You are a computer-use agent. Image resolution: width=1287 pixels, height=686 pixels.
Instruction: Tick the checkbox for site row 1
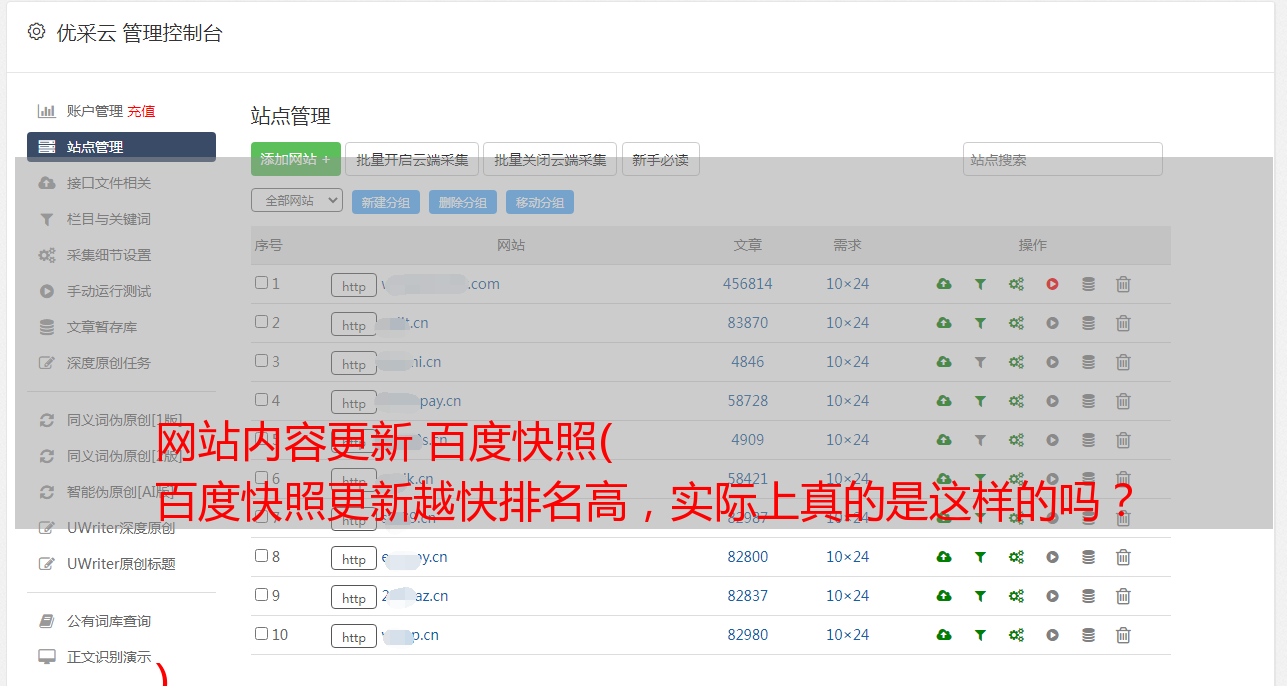(x=261, y=283)
